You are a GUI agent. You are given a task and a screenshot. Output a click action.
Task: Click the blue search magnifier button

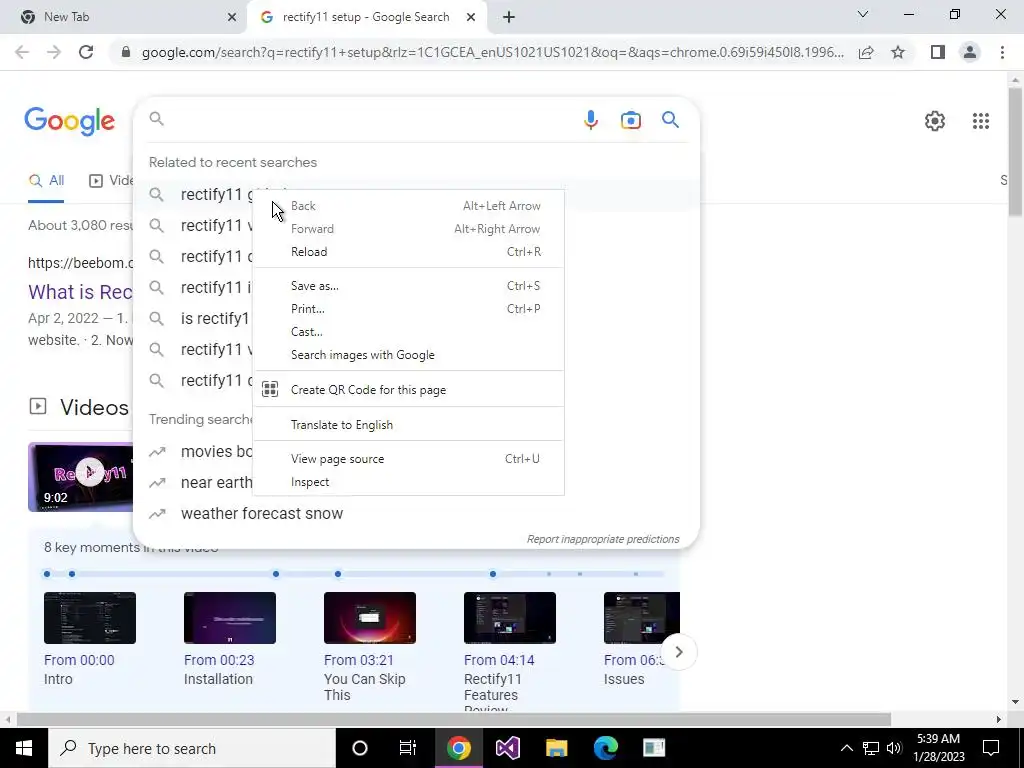click(670, 120)
